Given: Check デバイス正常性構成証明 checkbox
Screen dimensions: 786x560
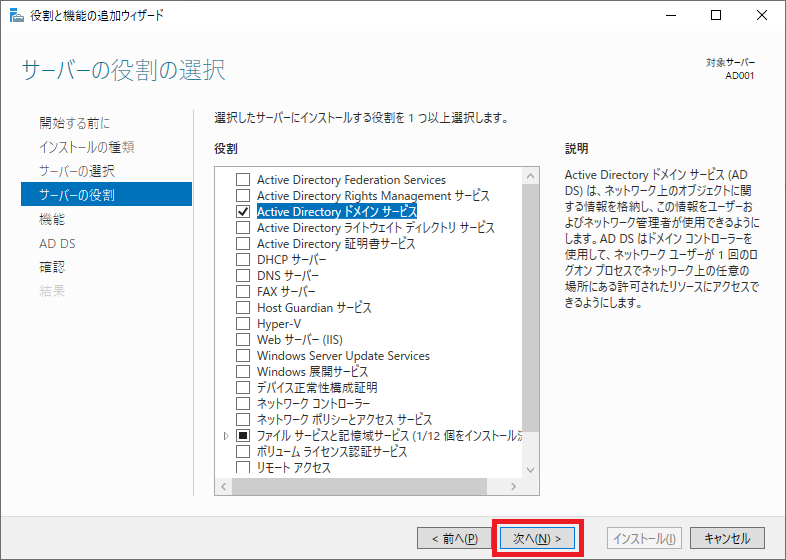Looking at the screenshot, I should [243, 388].
